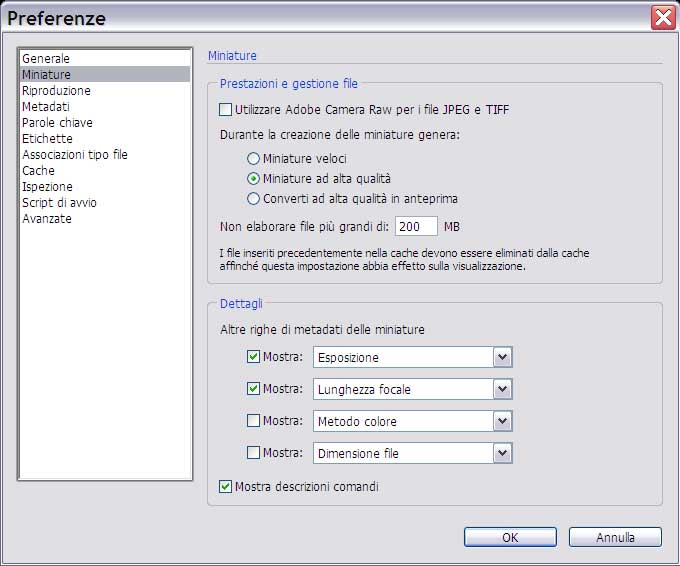
Task: Open the Metodo colore dropdown list
Action: [x=502, y=421]
